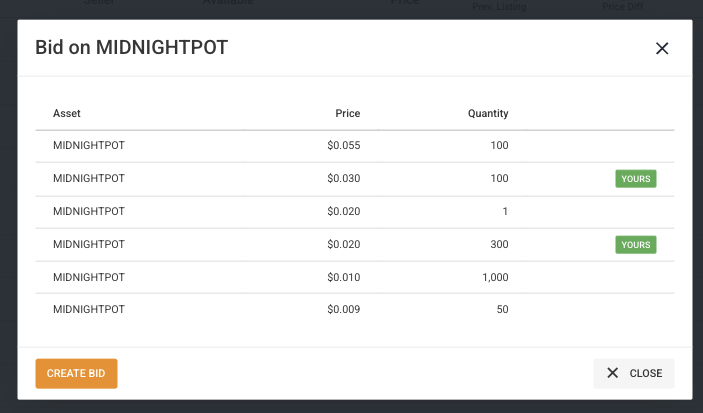The image size is (703, 413).
Task: Select the YOURS badge on the $0.030 bid
Action: 636,178
